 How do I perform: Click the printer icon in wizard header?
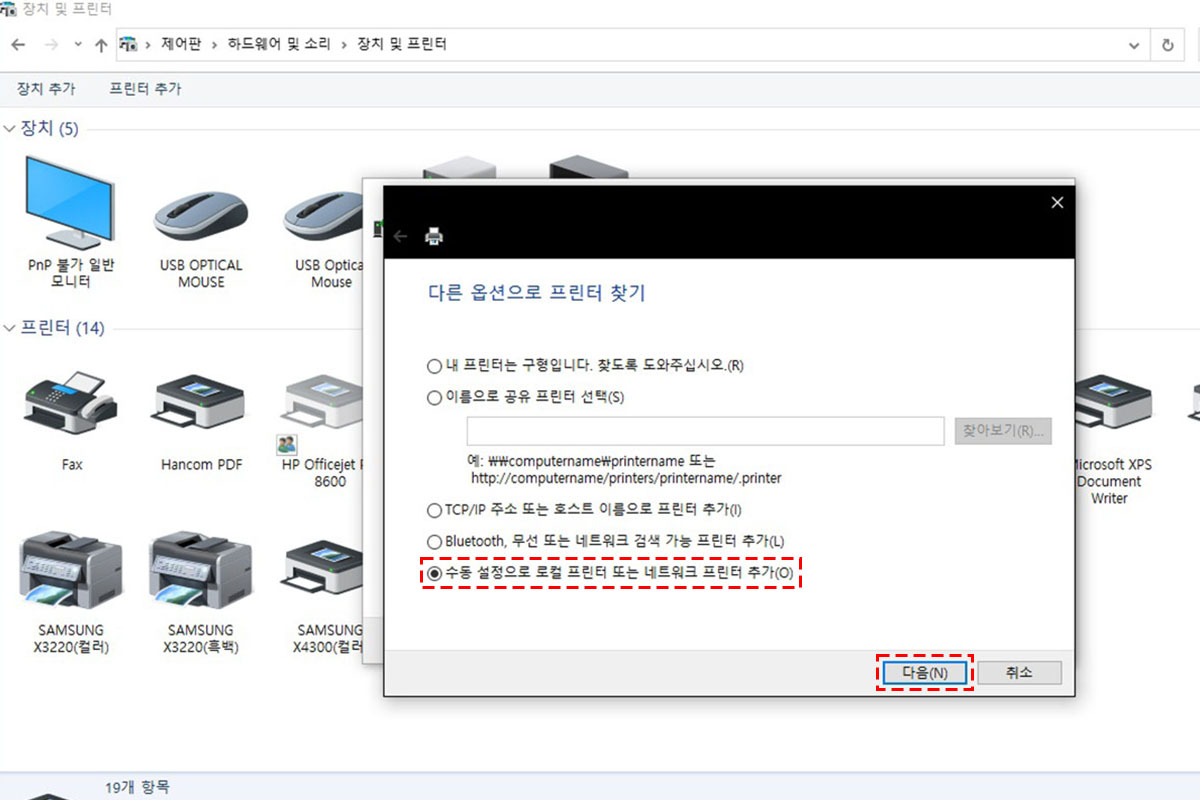point(434,236)
